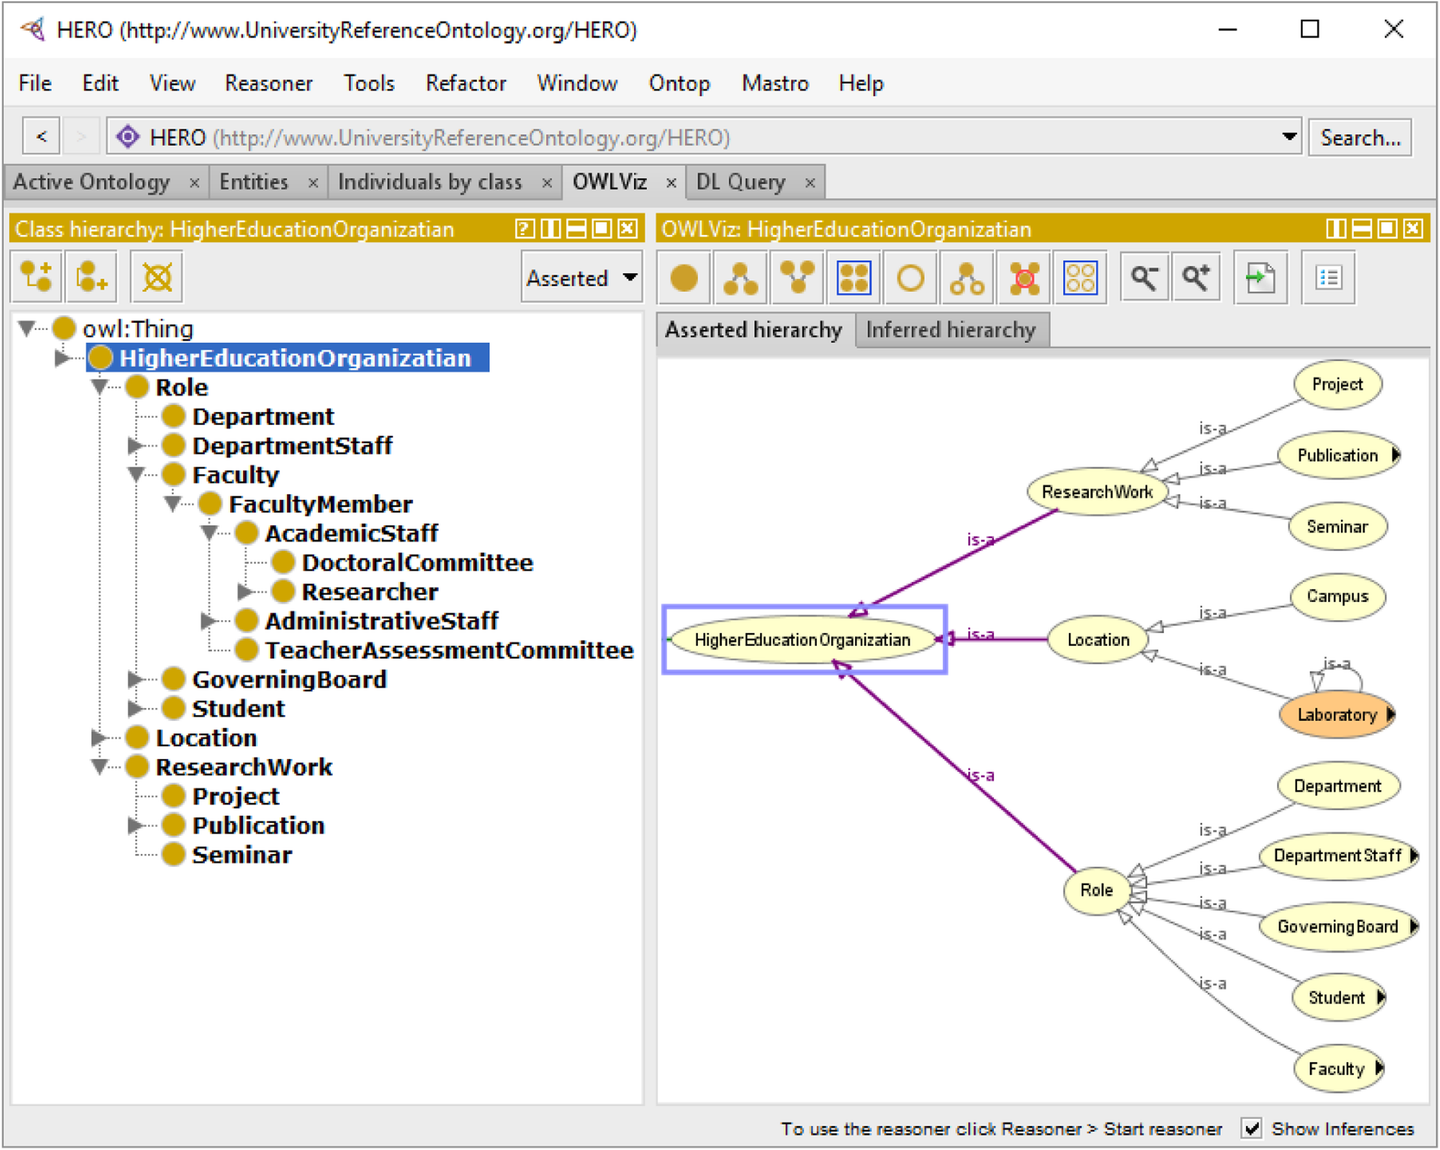Click the Campus graph node
The width and height of the screenshot is (1440, 1150).
[x=1337, y=596]
